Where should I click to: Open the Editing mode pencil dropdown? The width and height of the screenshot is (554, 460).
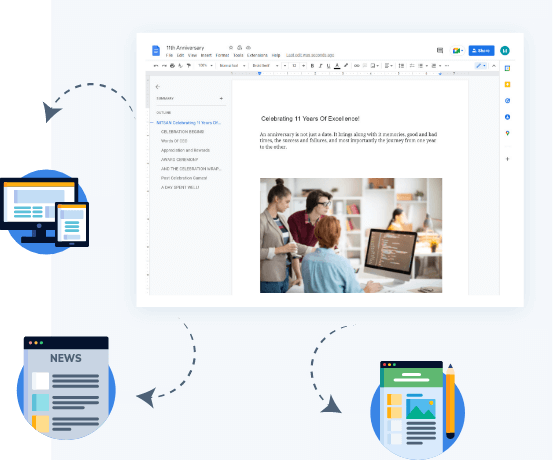point(481,66)
